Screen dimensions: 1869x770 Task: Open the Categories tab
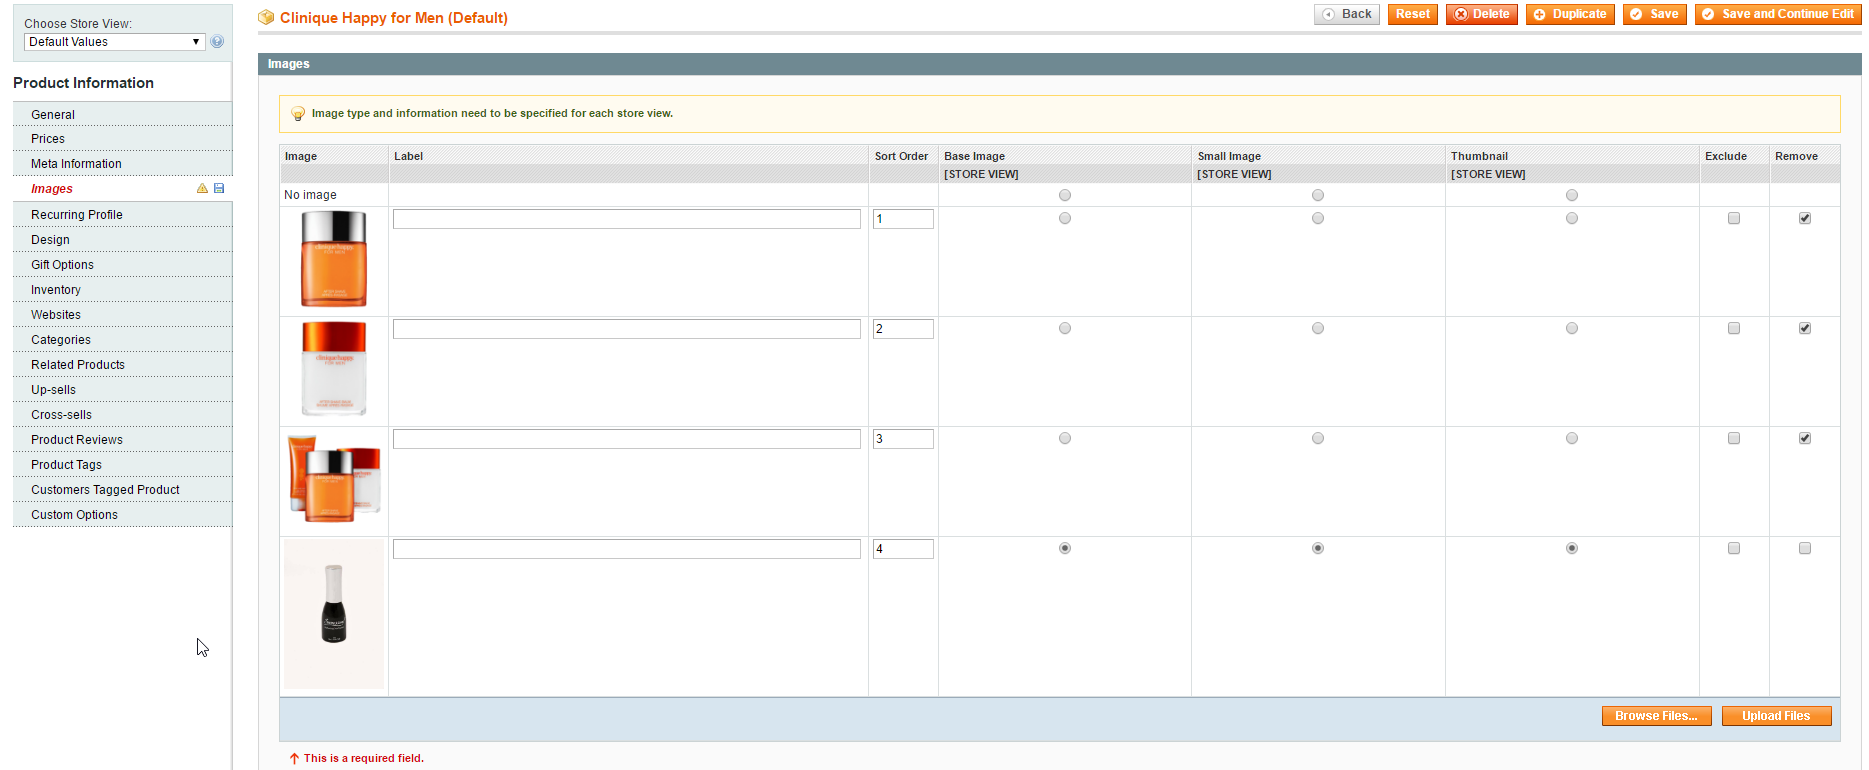(123, 340)
